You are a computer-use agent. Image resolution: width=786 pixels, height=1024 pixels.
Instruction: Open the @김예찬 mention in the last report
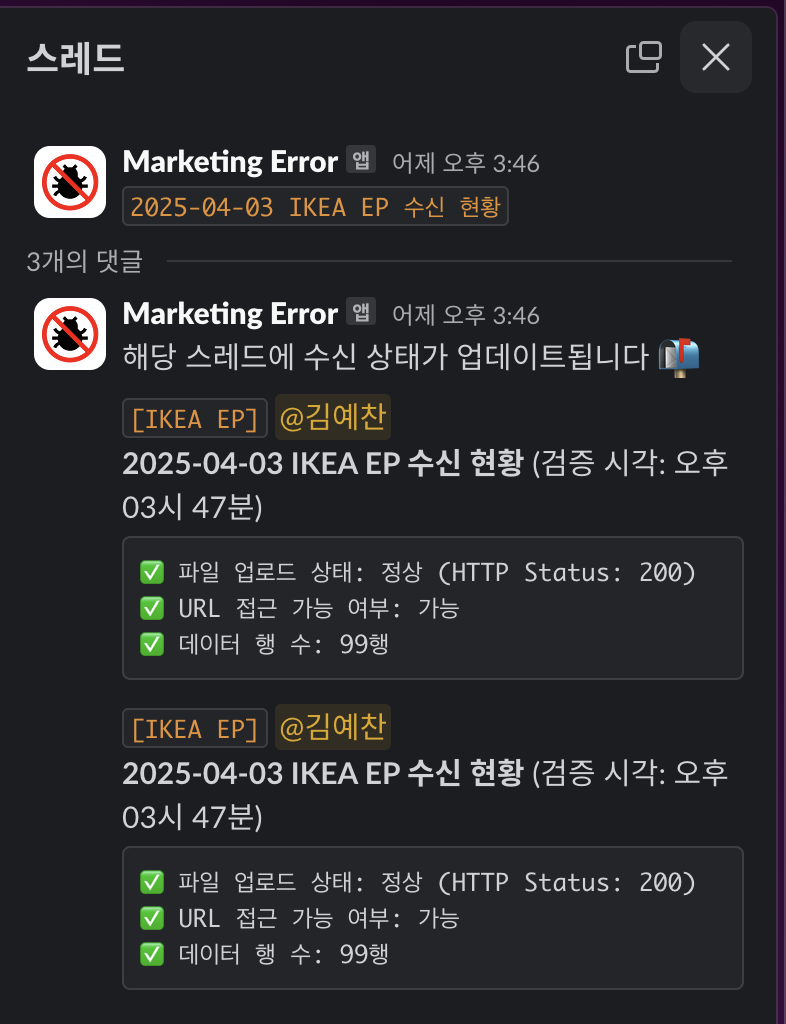[x=333, y=727]
